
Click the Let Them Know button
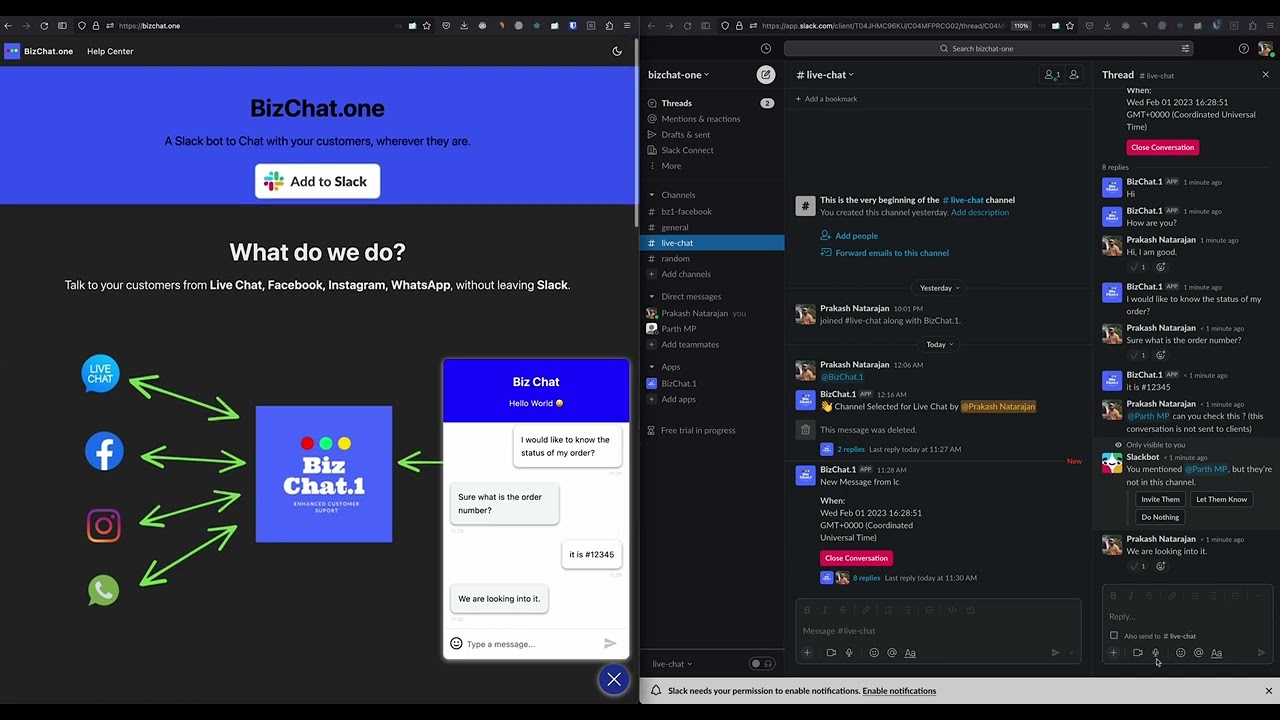(1221, 499)
